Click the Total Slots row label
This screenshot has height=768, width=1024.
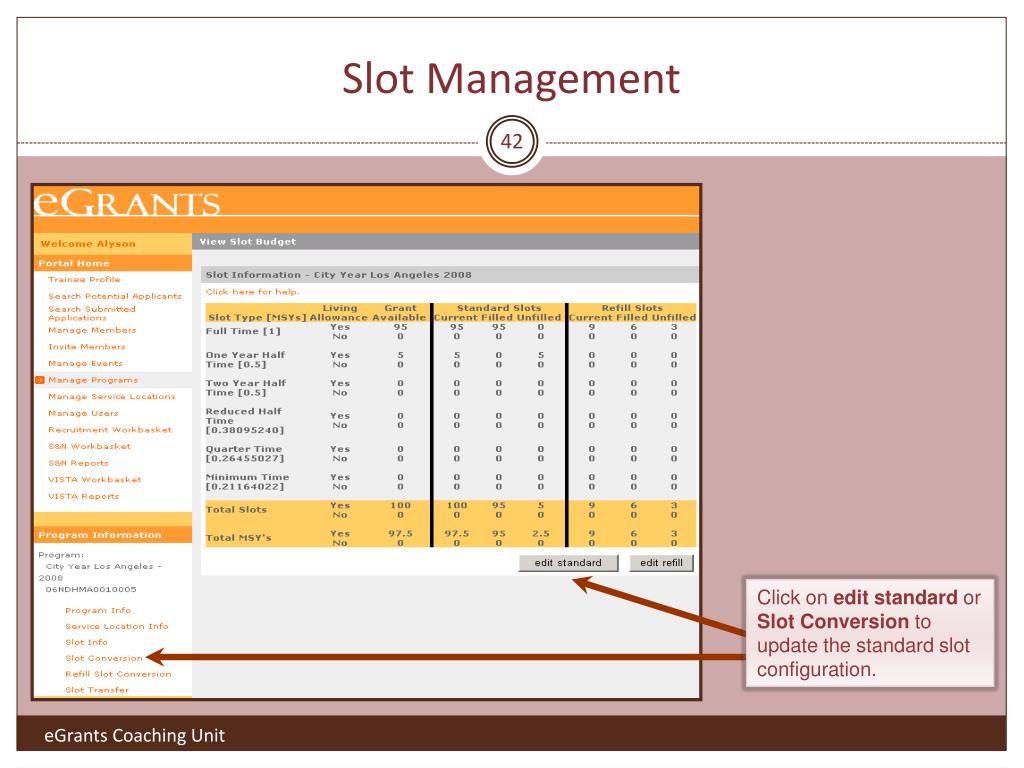tap(236, 509)
